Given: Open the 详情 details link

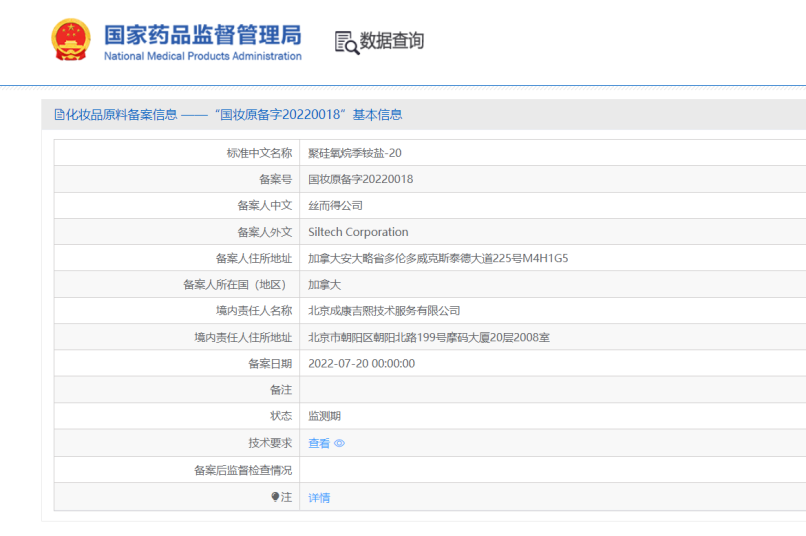Looking at the screenshot, I should (318, 497).
